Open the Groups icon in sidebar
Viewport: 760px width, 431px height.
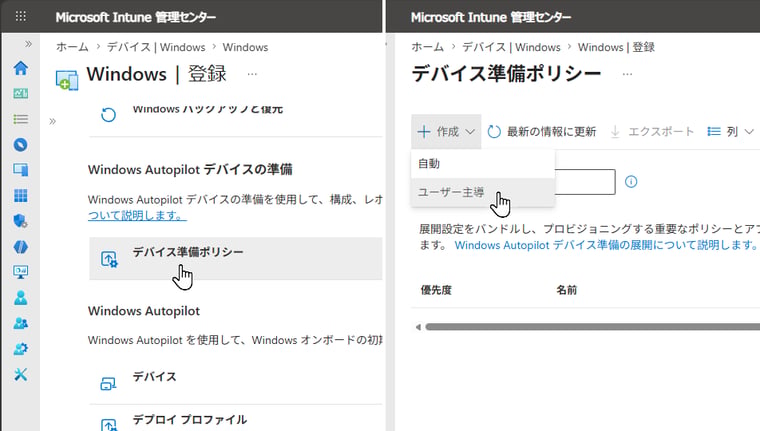point(20,323)
